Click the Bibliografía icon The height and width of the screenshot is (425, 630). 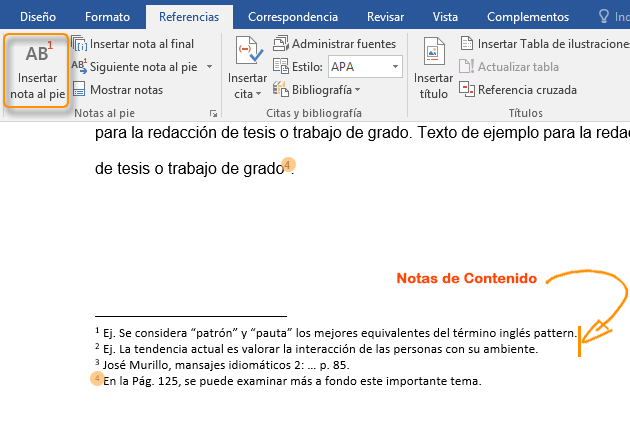(281, 89)
